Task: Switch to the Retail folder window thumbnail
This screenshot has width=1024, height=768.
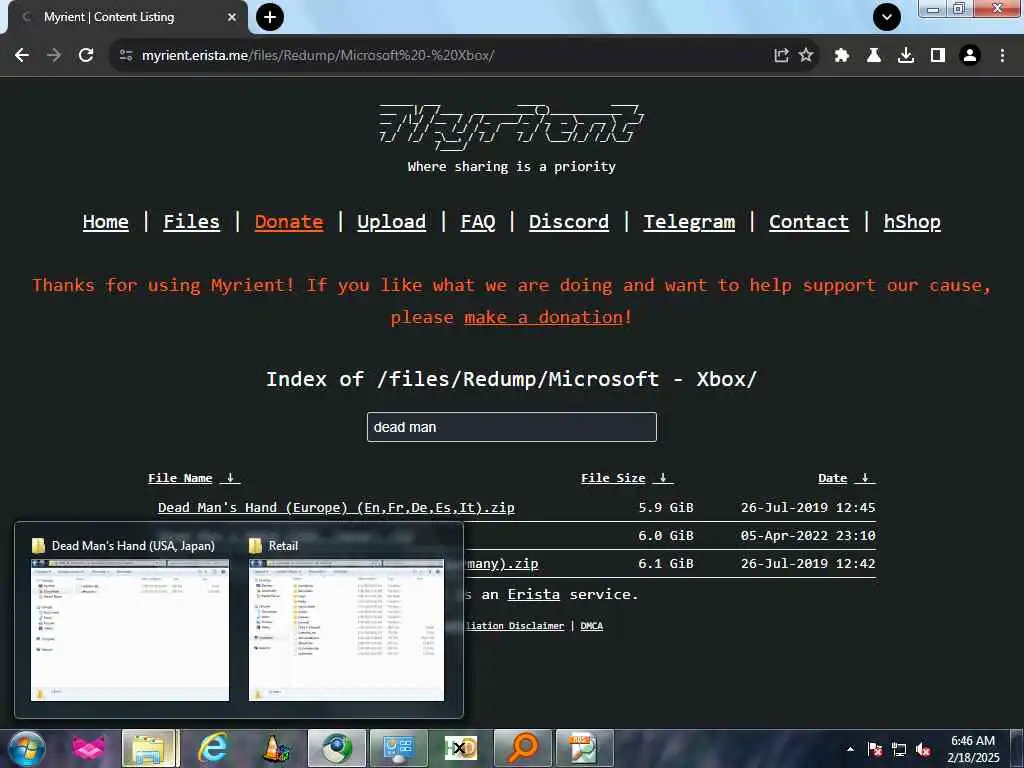Action: point(346,620)
